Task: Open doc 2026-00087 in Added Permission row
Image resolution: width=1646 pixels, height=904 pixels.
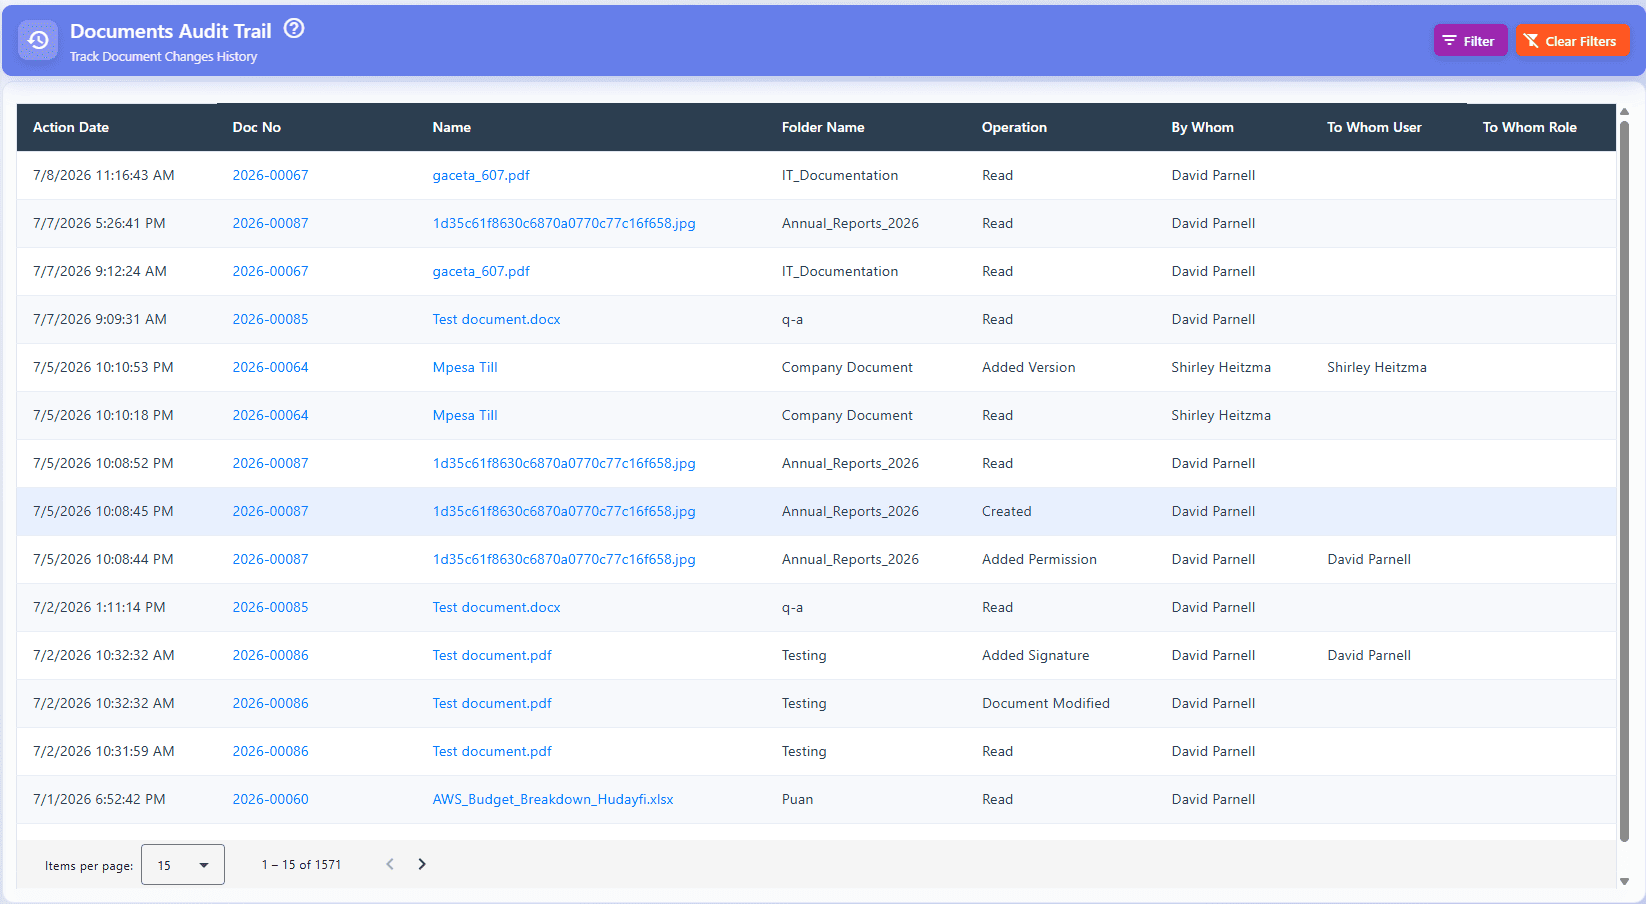Action: [271, 559]
